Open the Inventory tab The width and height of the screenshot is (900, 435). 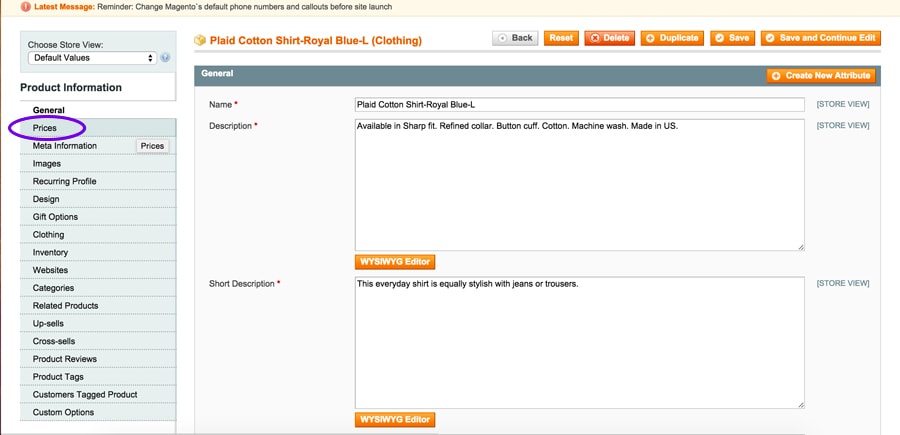click(98, 253)
